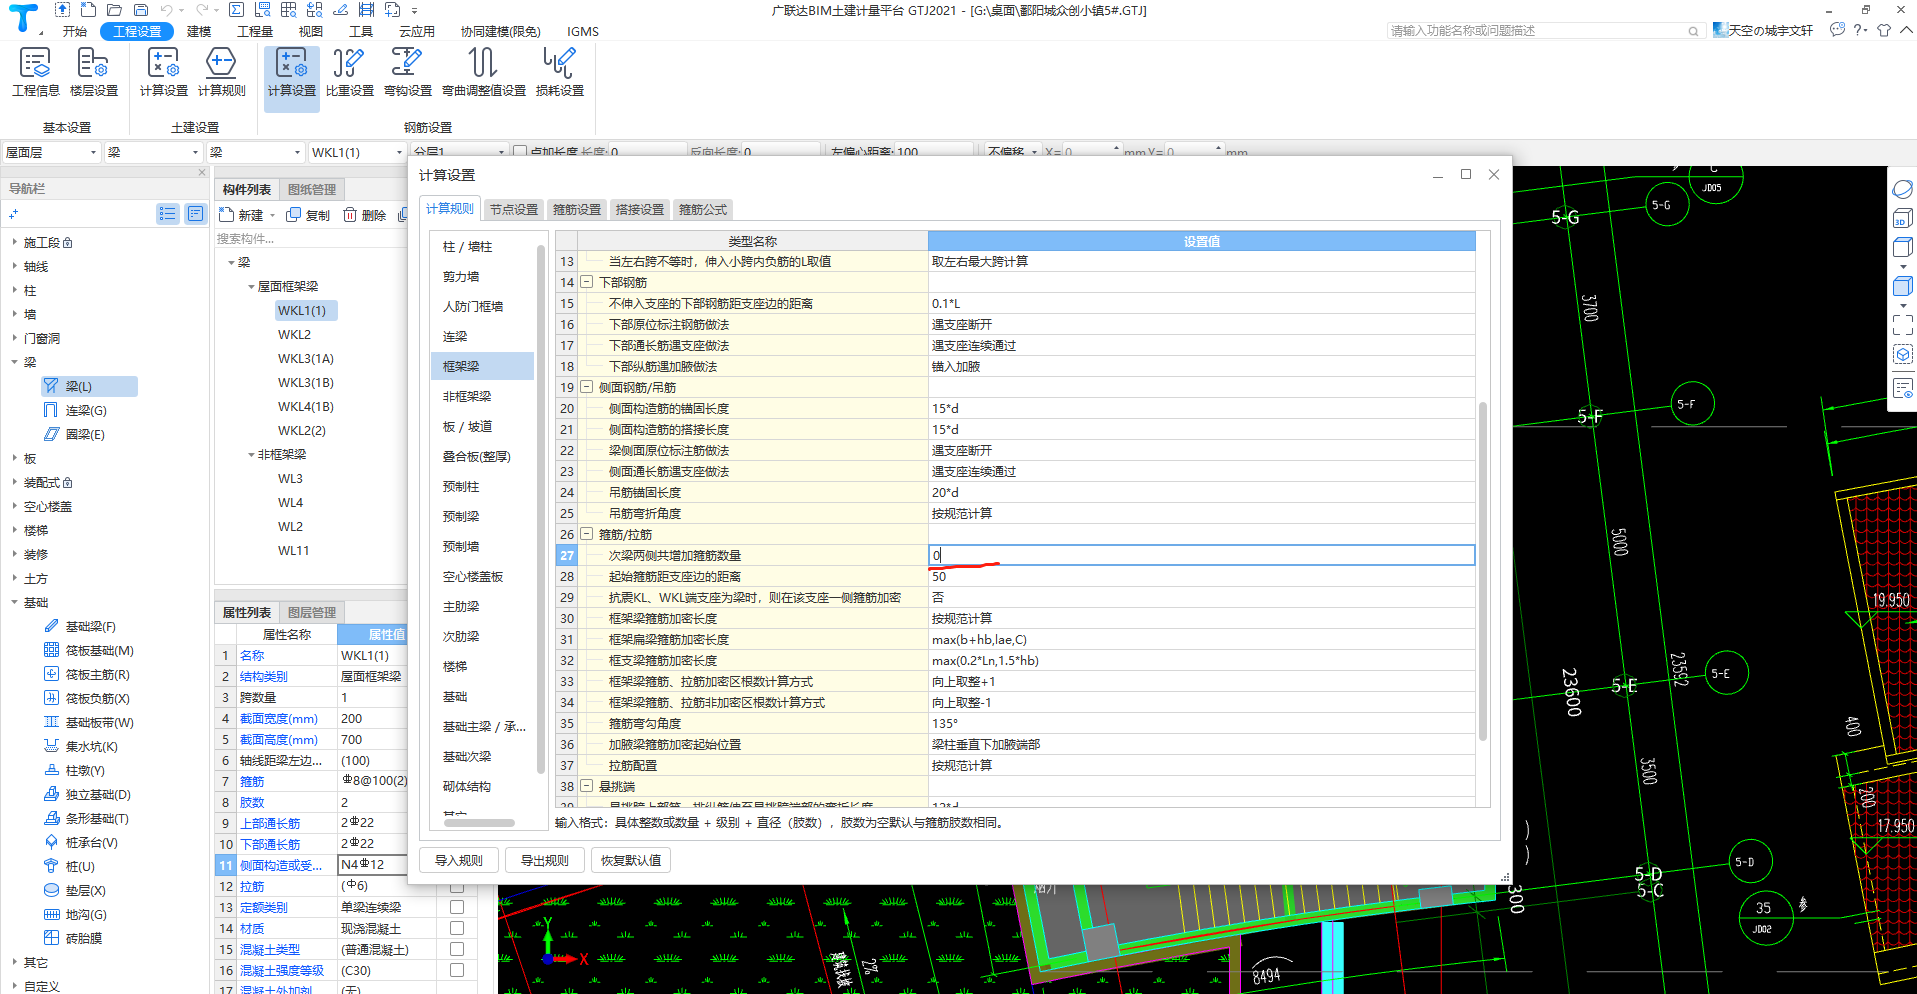This screenshot has width=1917, height=994.
Task: Open 工程信息 project info
Action: tap(35, 72)
